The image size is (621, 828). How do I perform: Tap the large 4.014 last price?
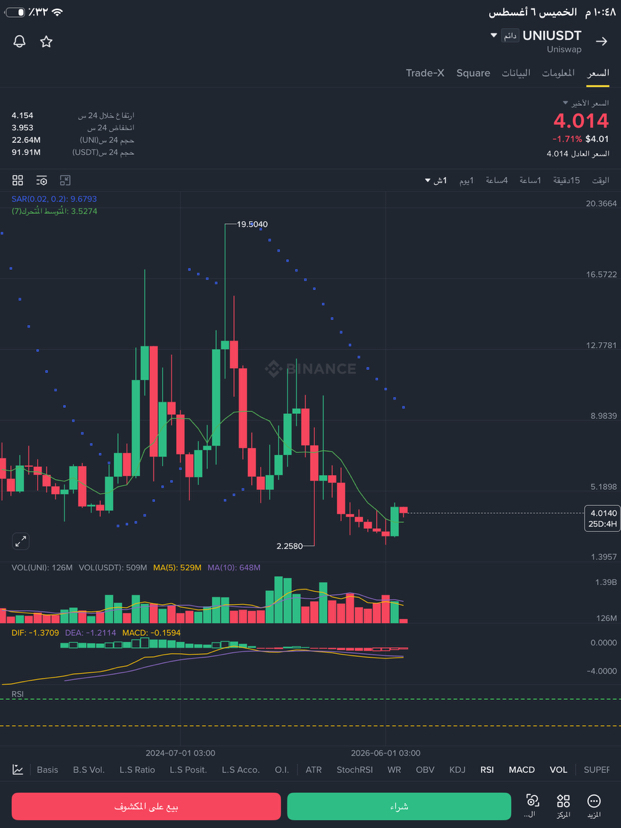click(581, 121)
